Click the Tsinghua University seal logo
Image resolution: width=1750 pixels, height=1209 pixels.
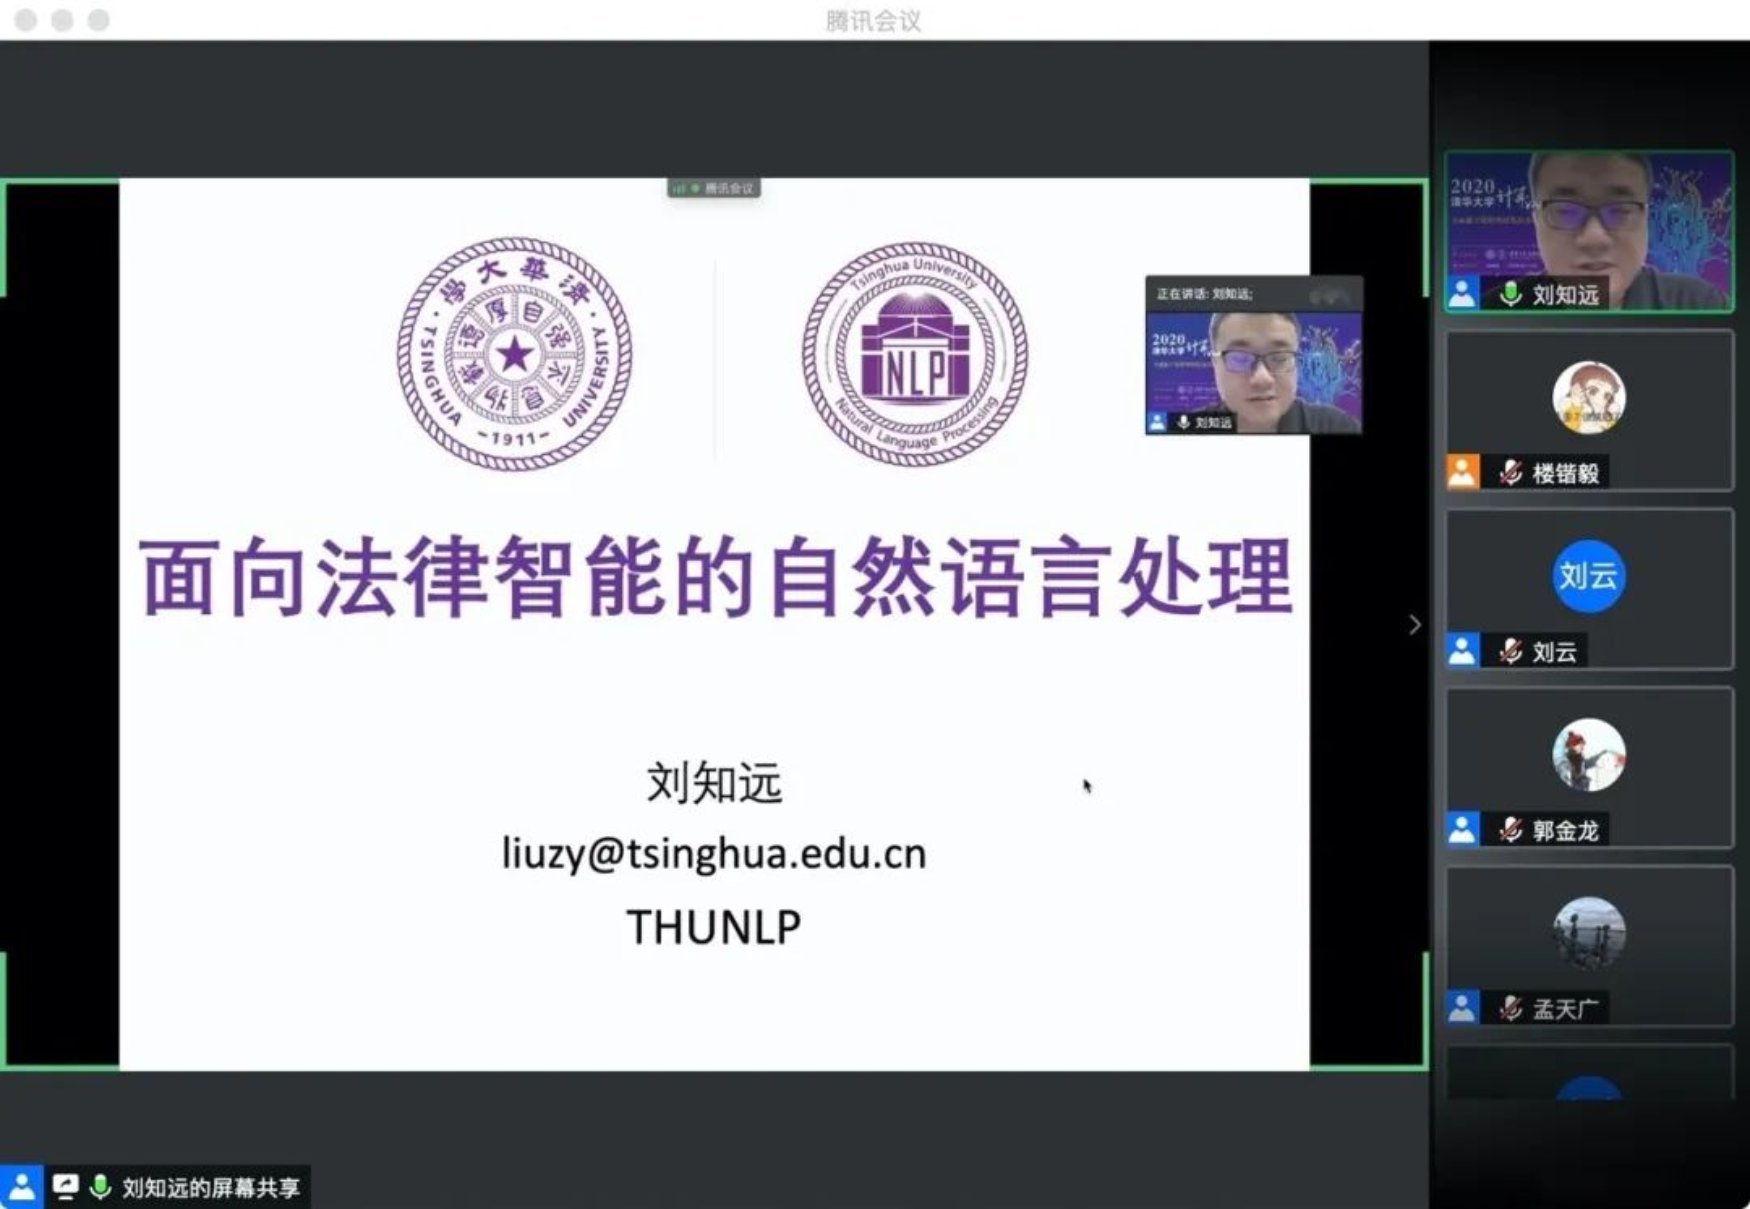514,353
